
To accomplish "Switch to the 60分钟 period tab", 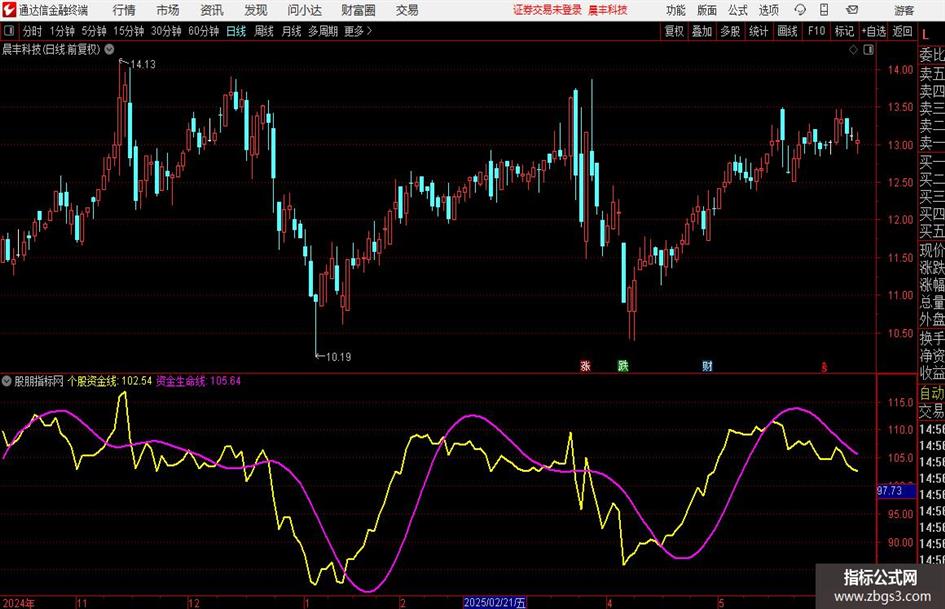I will pyautogui.click(x=203, y=31).
